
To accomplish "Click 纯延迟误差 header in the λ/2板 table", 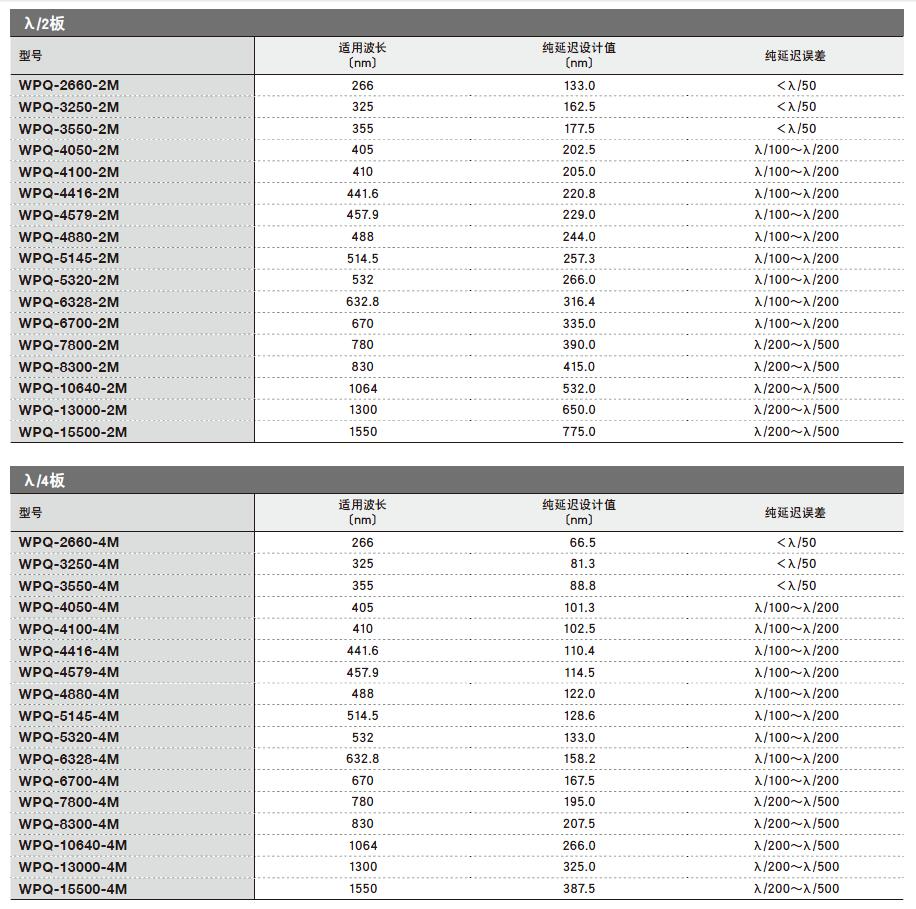I will (x=795, y=56).
